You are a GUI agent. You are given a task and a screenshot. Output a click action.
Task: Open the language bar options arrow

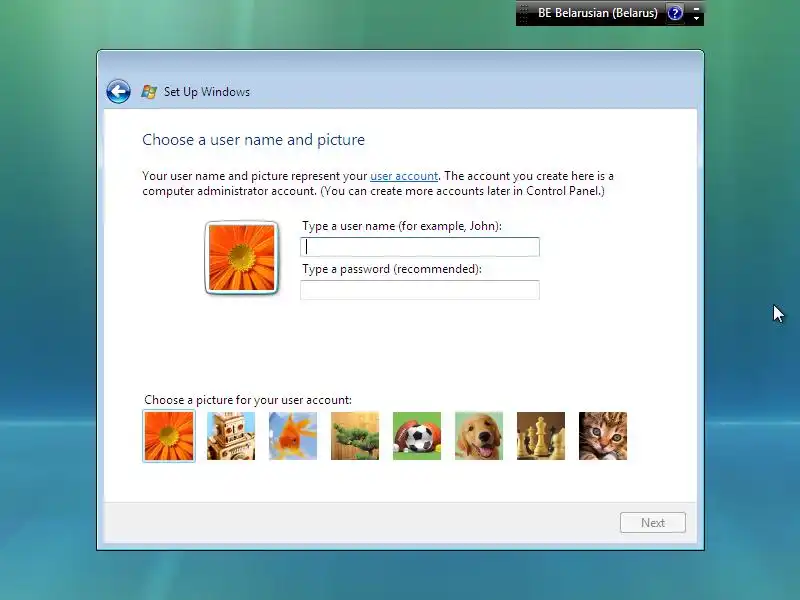point(696,18)
